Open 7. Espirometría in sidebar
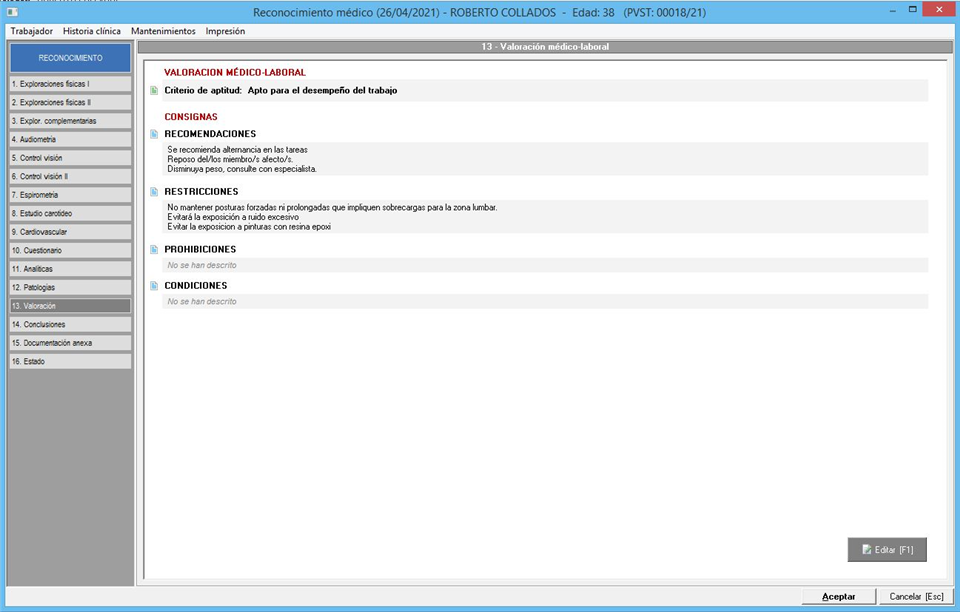The height and width of the screenshot is (612, 960). point(70,194)
